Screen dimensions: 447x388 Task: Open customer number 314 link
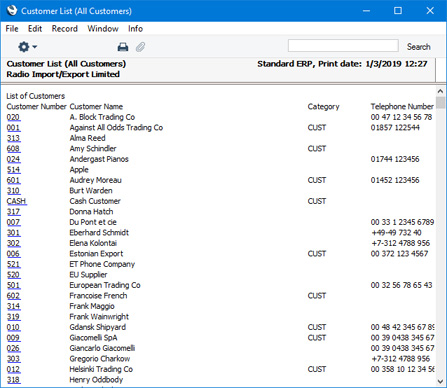(x=13, y=306)
